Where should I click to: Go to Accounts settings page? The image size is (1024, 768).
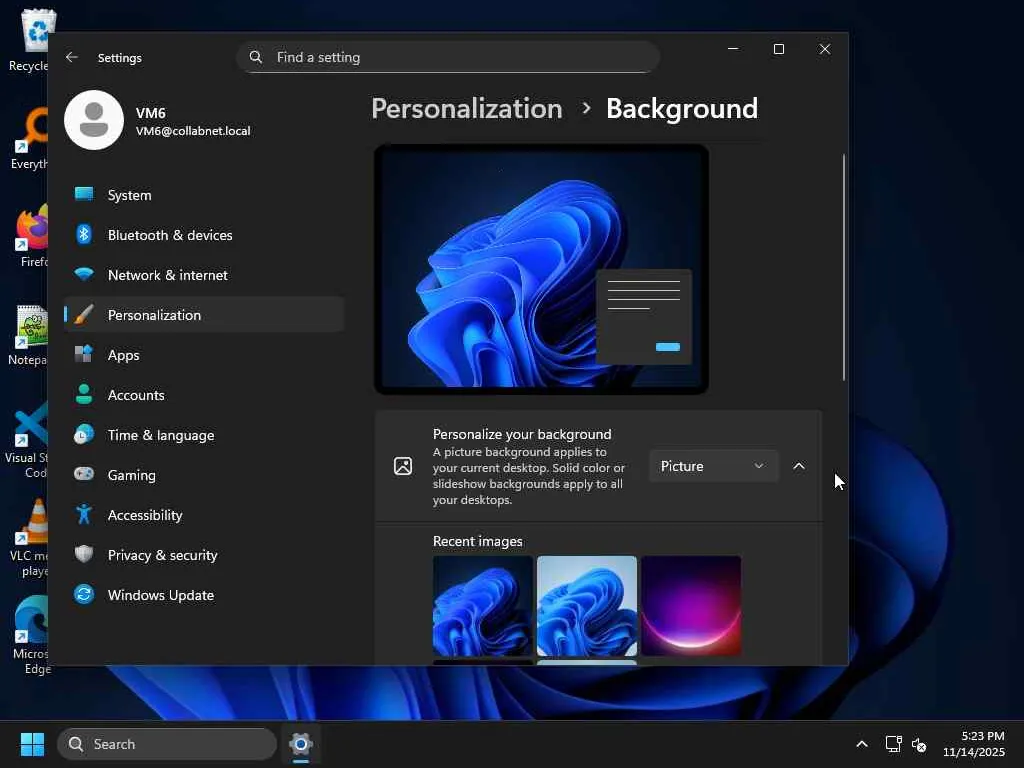136,395
